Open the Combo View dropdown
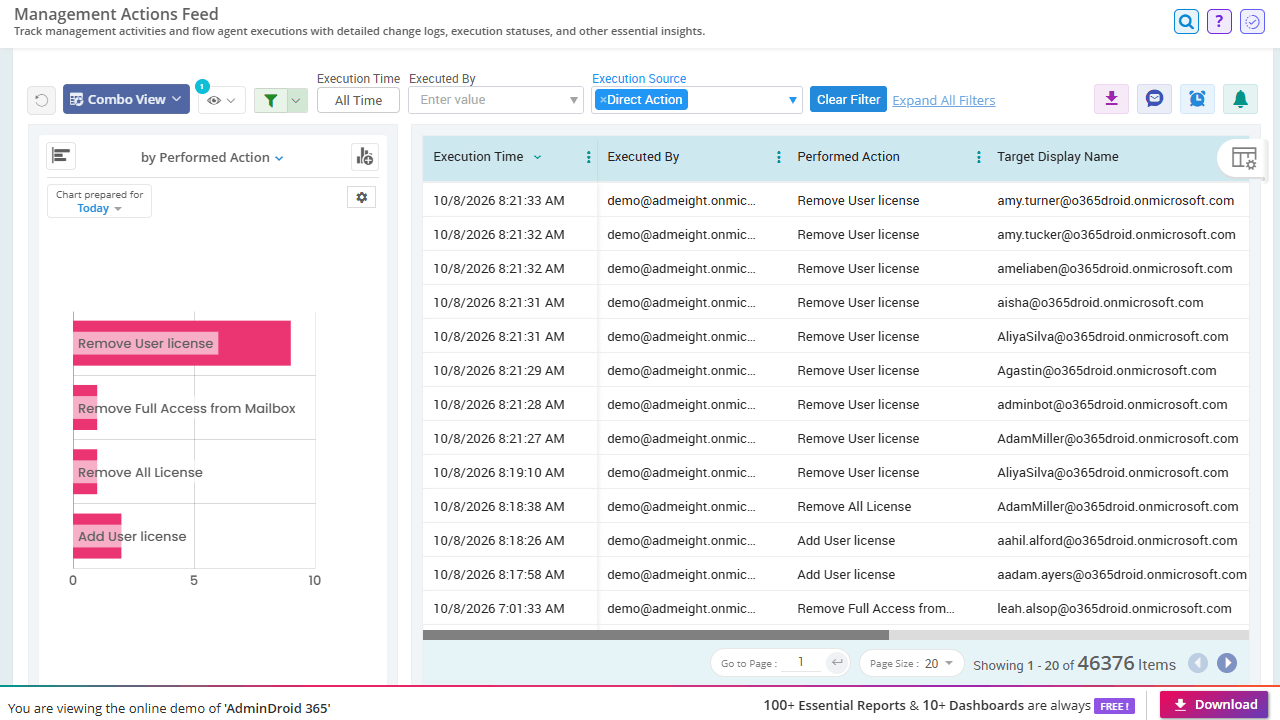This screenshot has width=1280, height=720. 126,99
